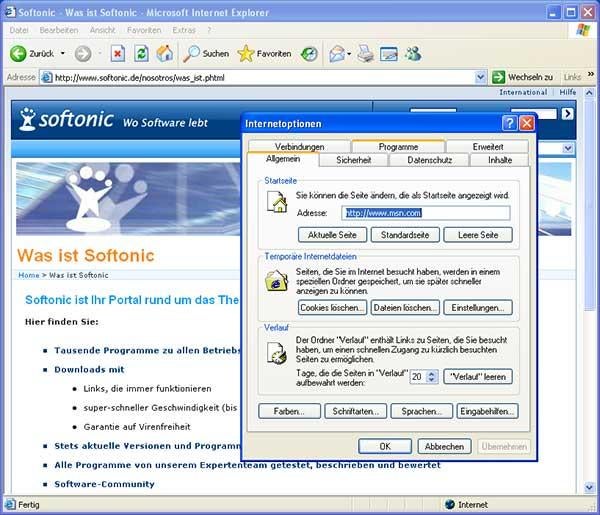
Task: Click the search go arrow on Softonic page
Action: tap(567, 113)
